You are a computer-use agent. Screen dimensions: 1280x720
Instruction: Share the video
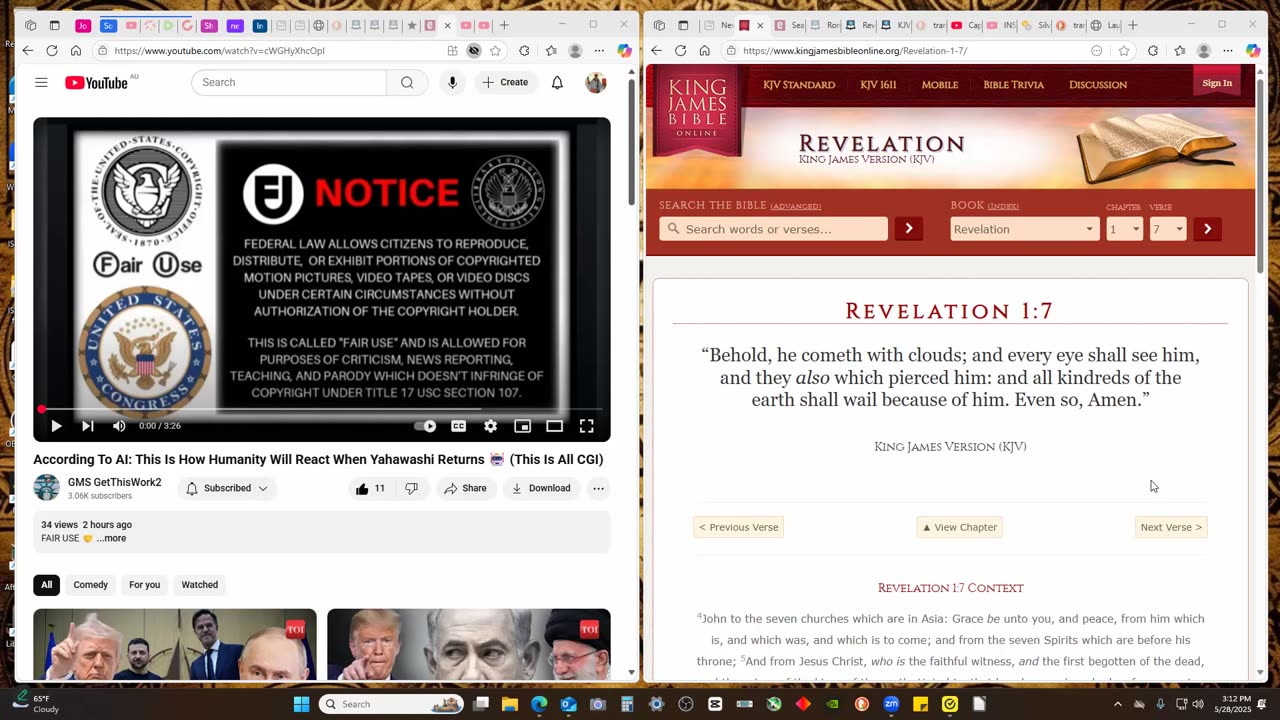pos(465,488)
